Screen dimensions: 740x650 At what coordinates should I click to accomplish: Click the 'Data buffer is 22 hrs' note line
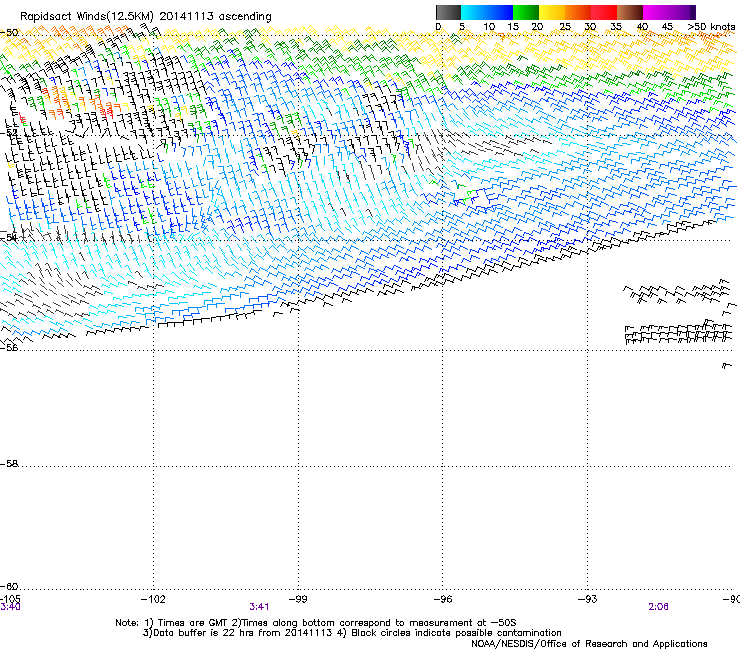[x=352, y=633]
